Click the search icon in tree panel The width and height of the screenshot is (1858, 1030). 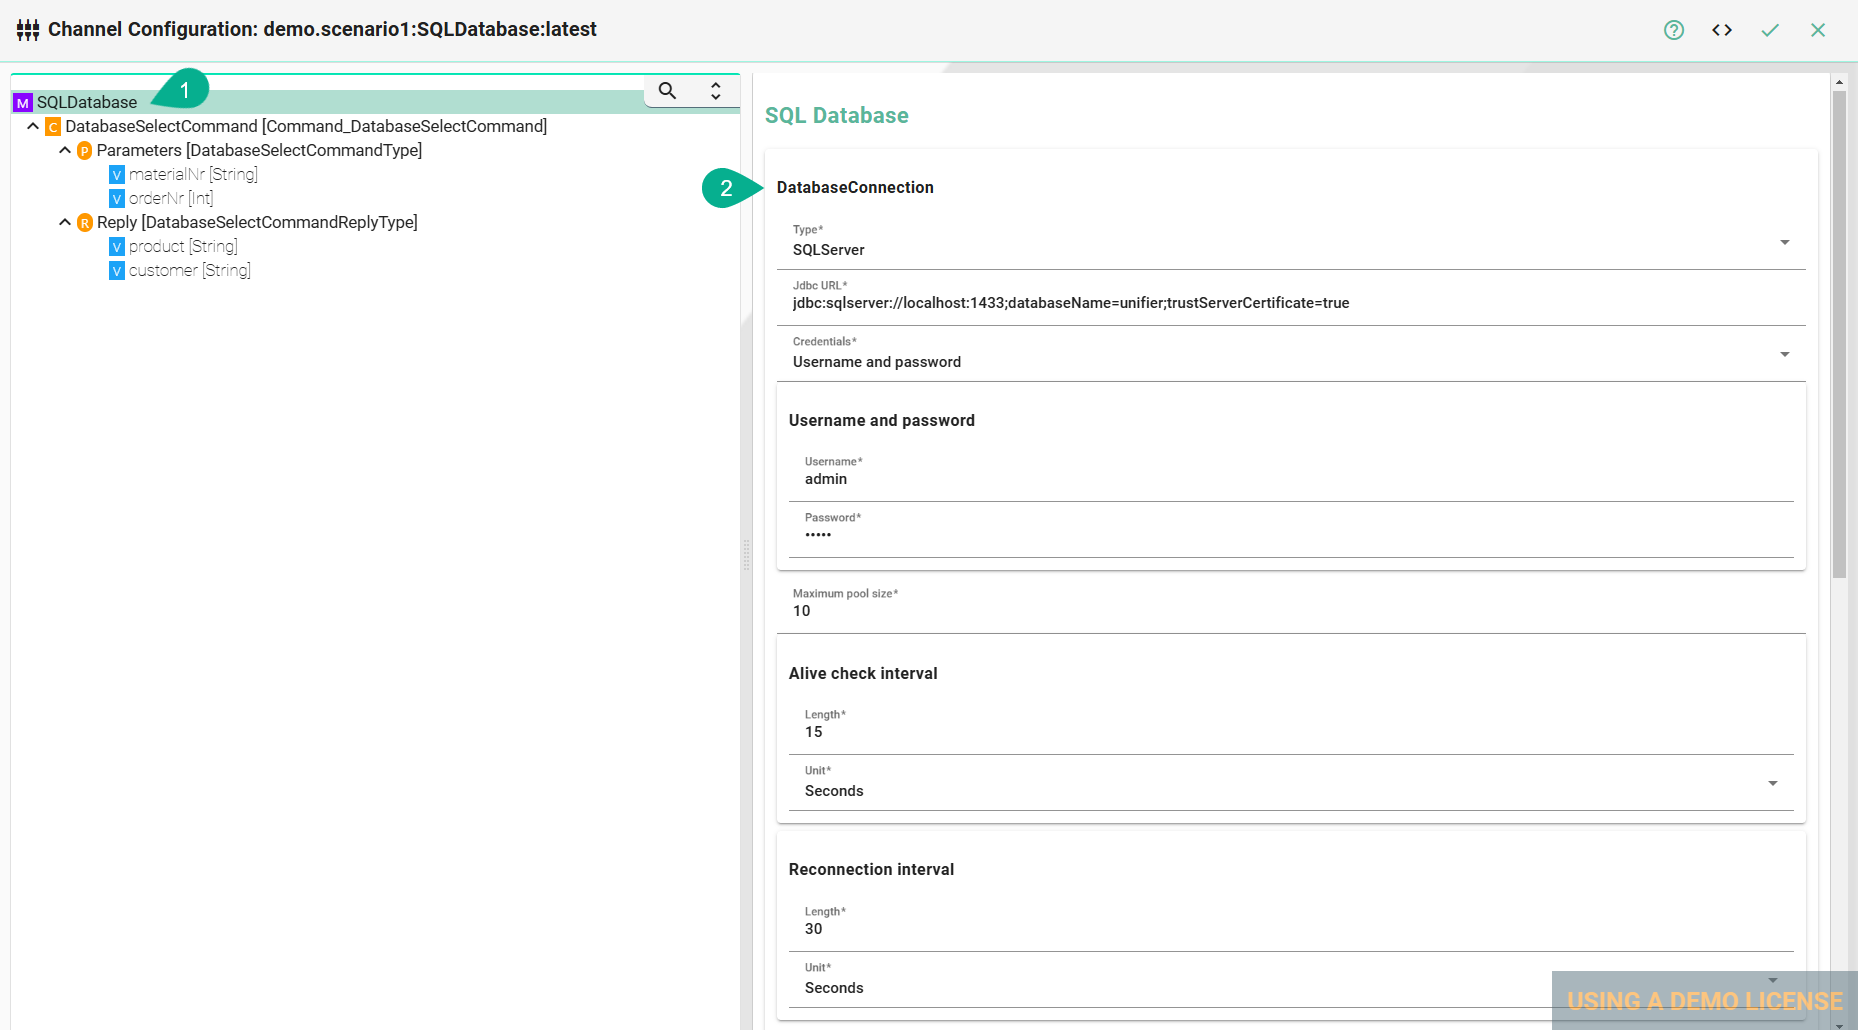pos(667,91)
